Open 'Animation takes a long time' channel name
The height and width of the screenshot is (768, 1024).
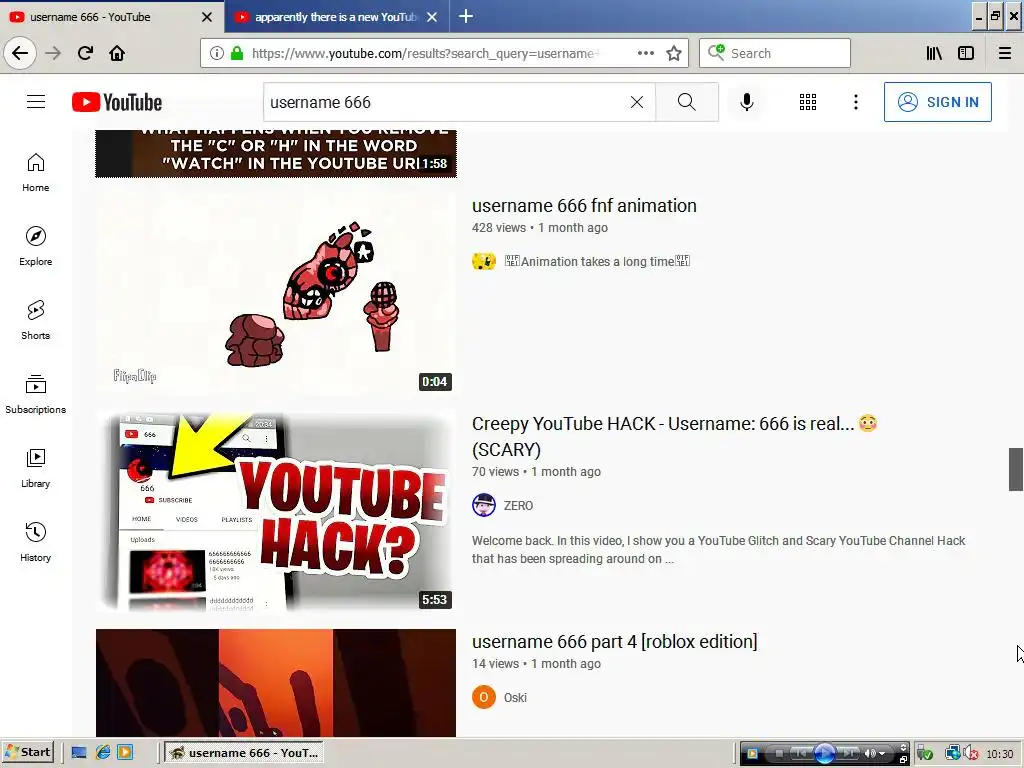(597, 261)
